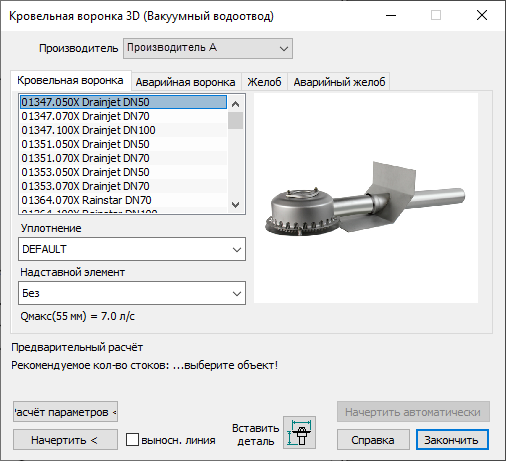Close the Кровельная воронка 3D dialog

tap(482, 15)
